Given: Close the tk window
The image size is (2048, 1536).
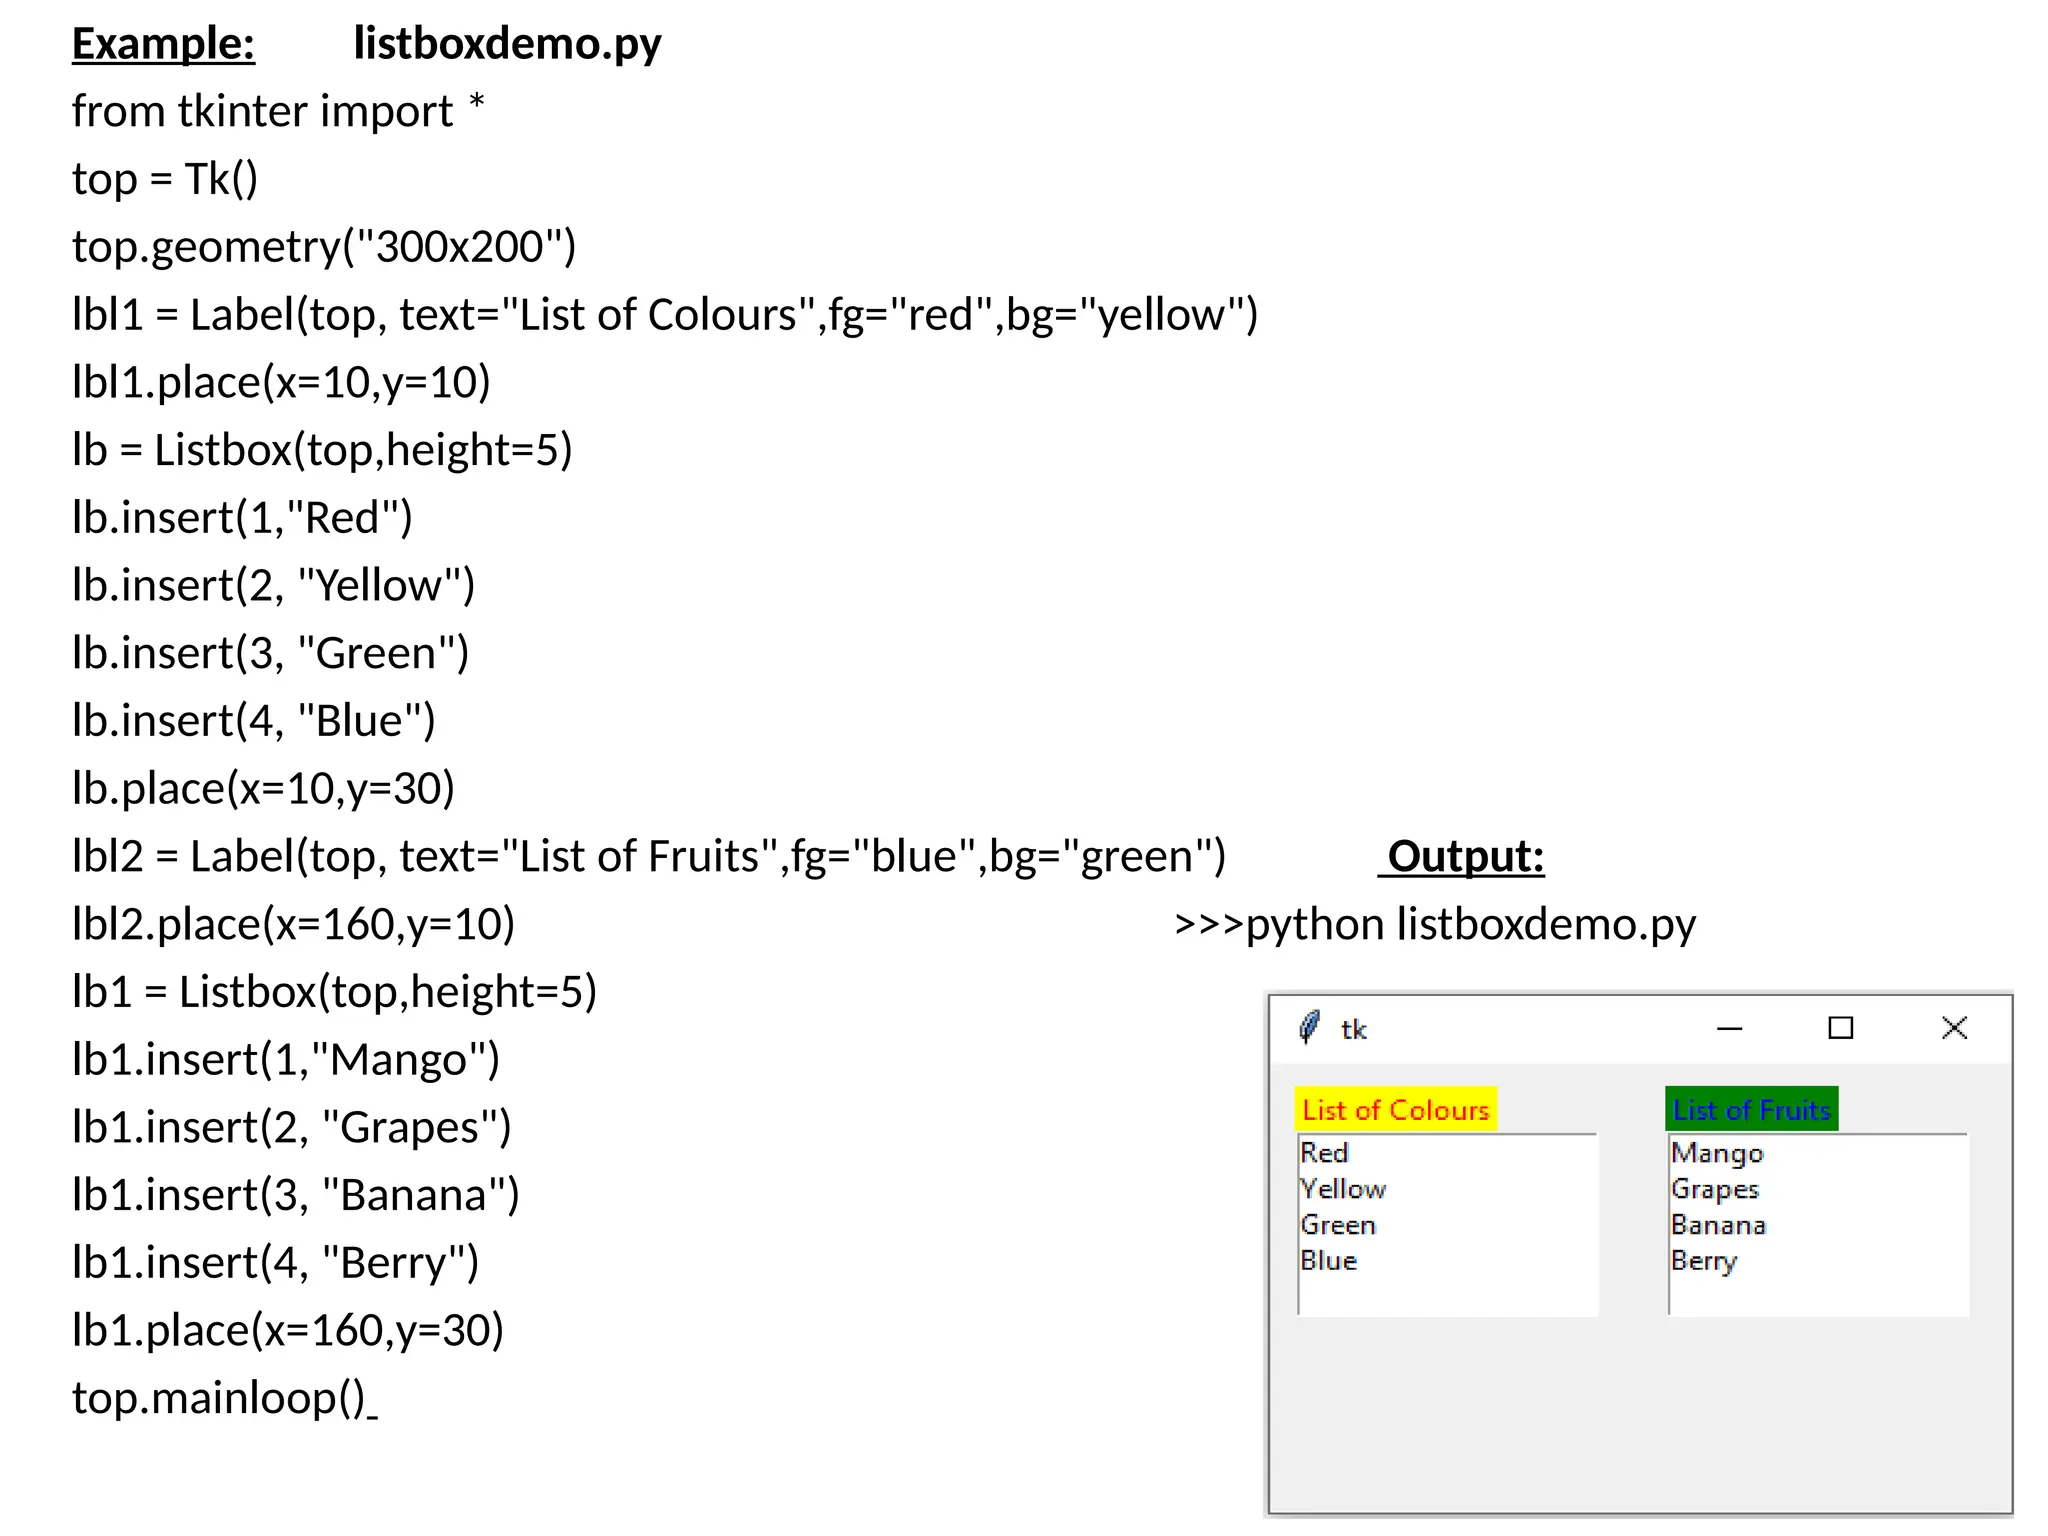Looking at the screenshot, I should (x=1954, y=1028).
